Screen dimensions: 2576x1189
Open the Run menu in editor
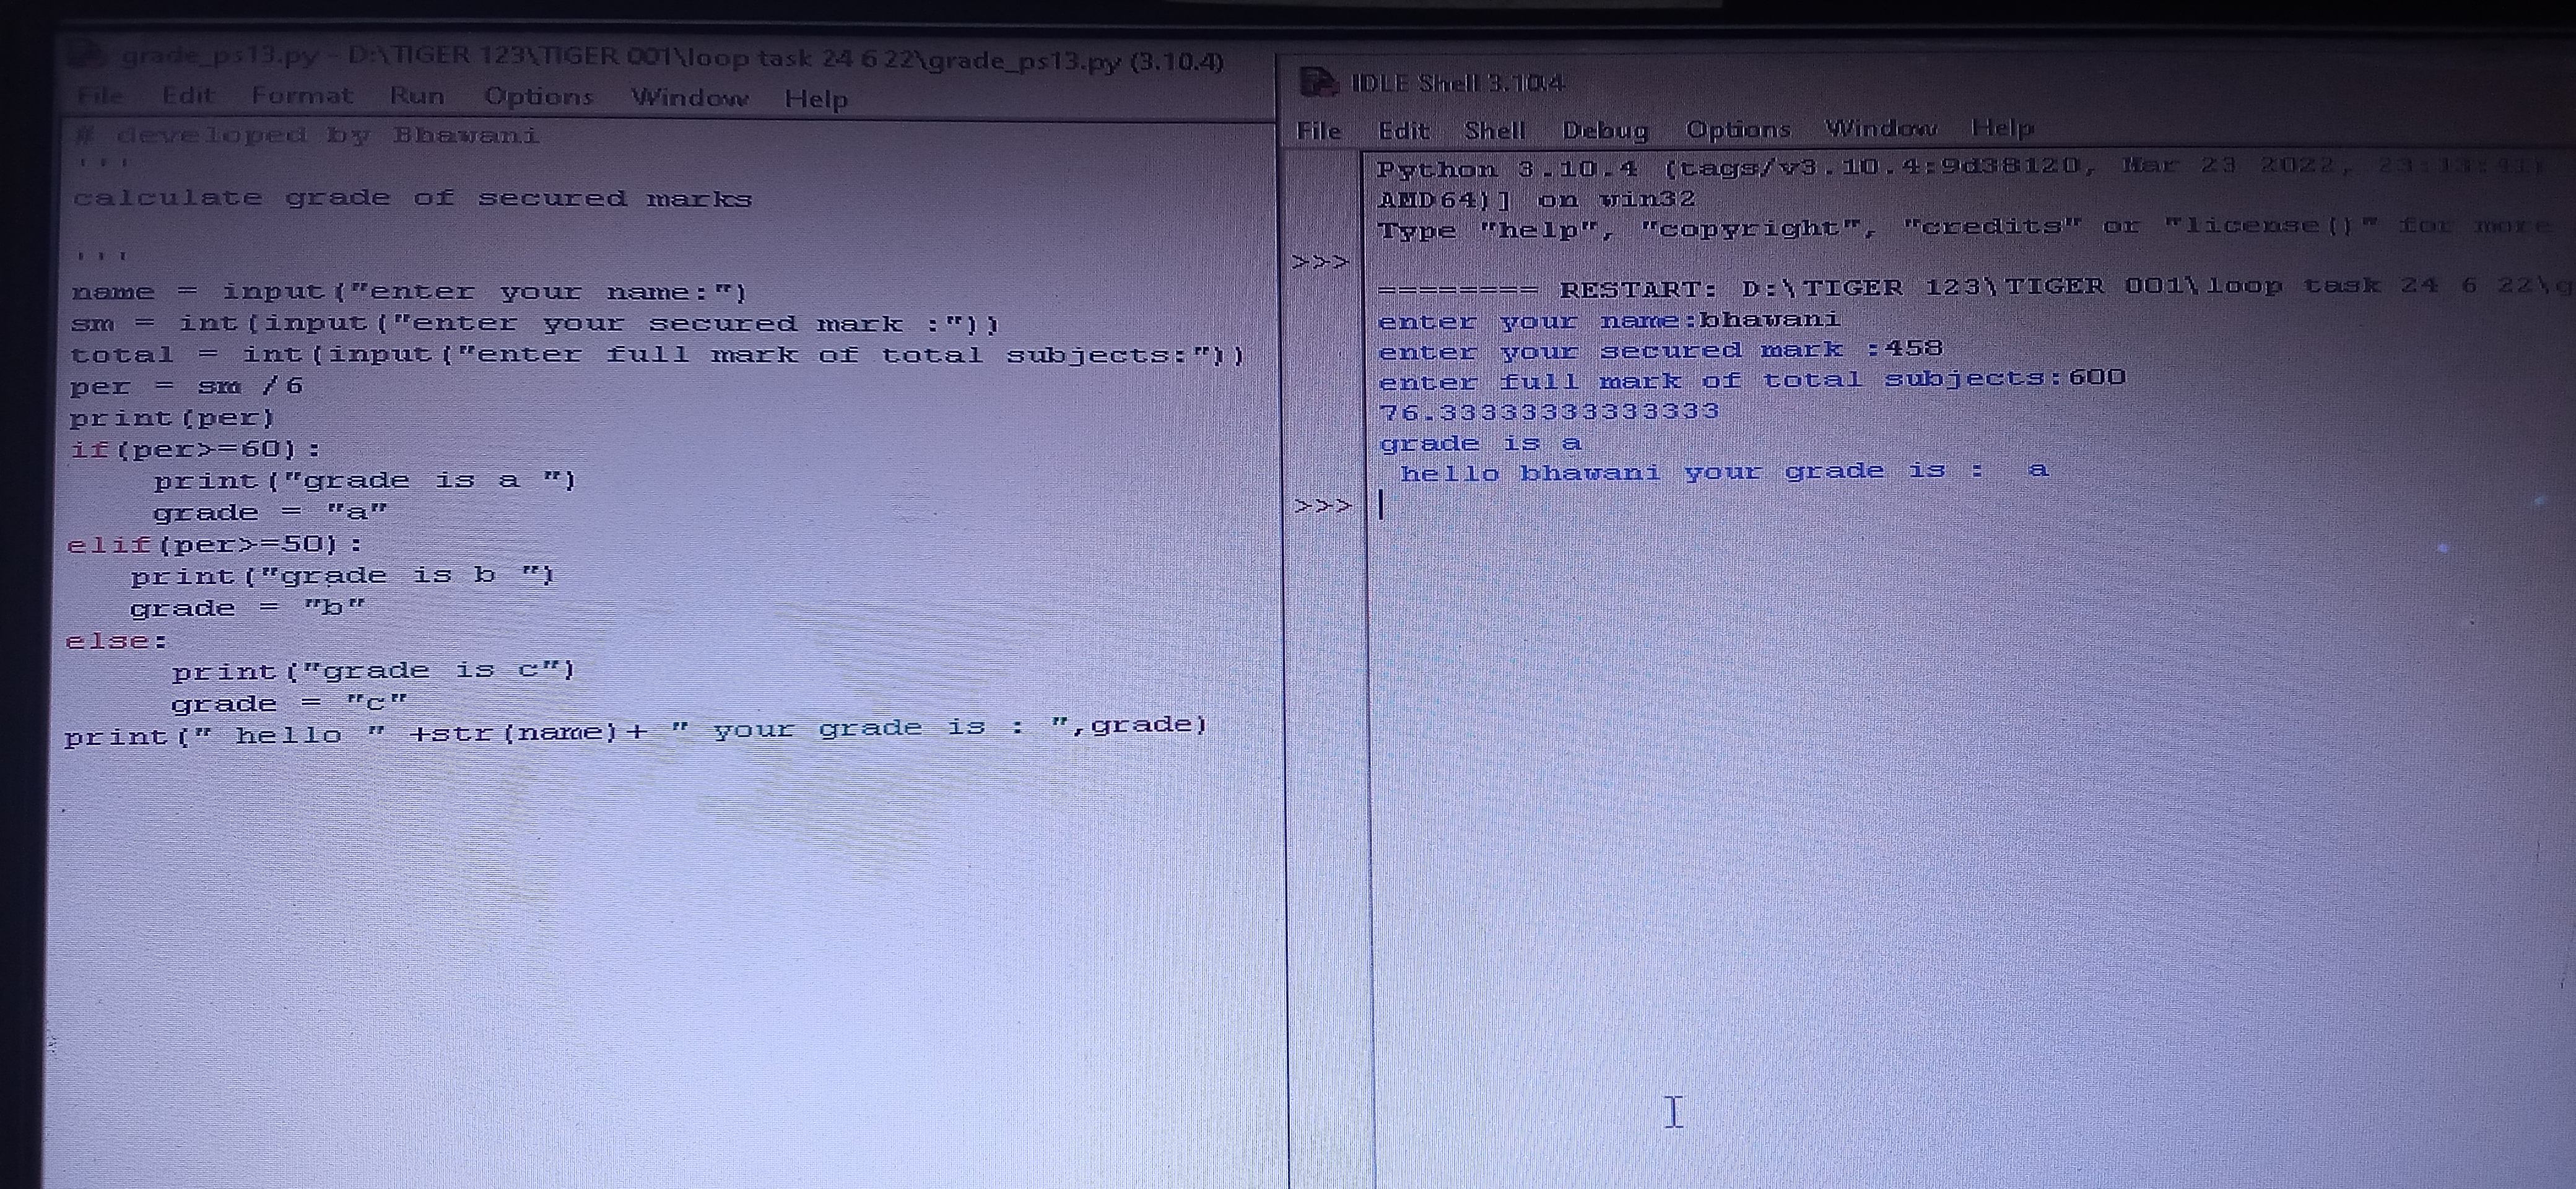click(x=416, y=96)
